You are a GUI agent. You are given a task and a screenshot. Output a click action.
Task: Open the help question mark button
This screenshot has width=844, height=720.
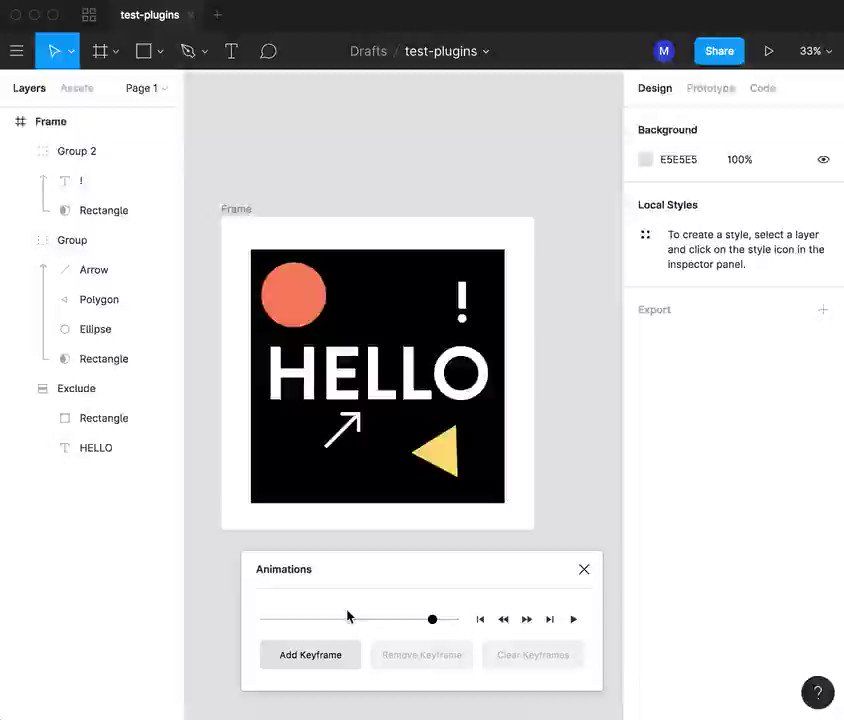(x=818, y=693)
